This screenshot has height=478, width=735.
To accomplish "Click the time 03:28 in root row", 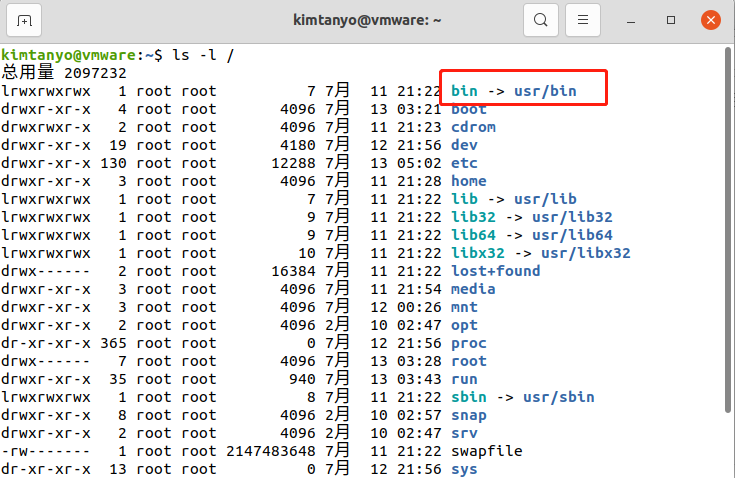I will (420, 361).
